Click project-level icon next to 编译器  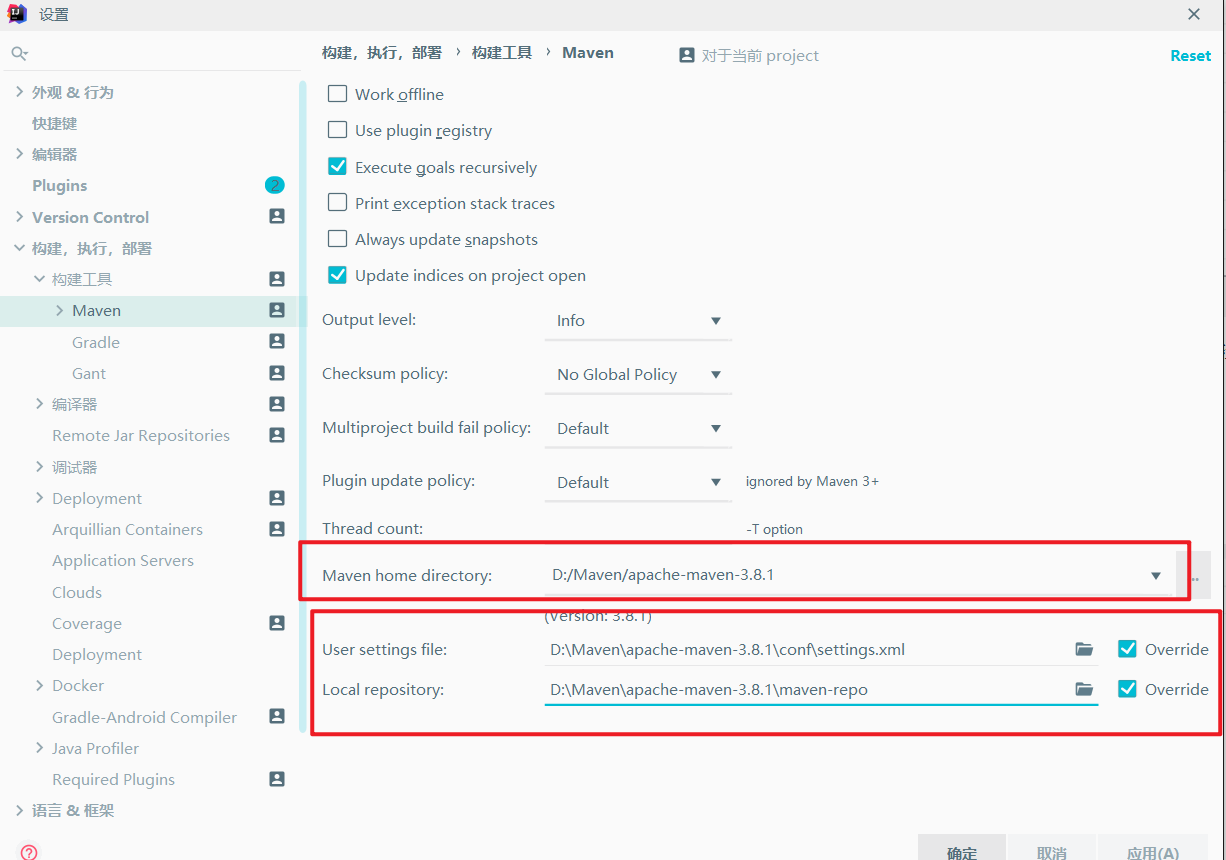pos(277,404)
